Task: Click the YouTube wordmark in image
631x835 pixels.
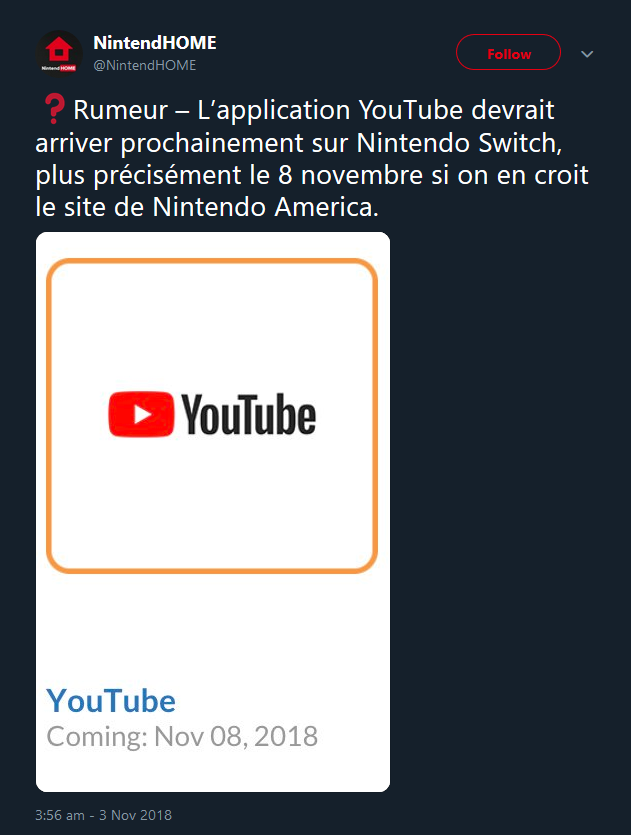Action: 249,415
